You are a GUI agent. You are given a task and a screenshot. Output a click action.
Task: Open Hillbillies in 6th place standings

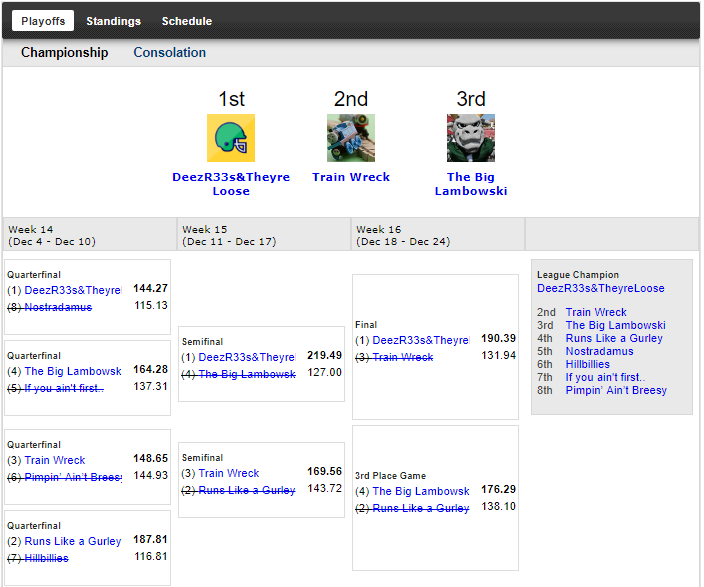[588, 364]
